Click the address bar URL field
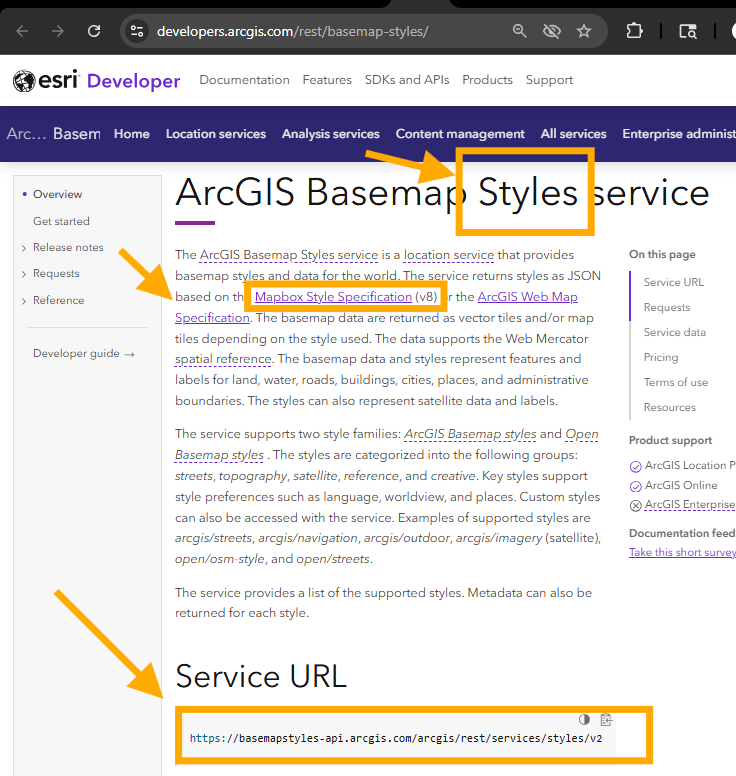The height and width of the screenshot is (776, 736). click(x=292, y=32)
